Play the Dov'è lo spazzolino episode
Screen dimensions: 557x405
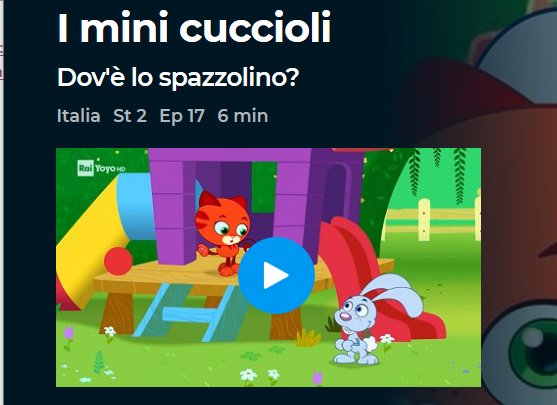pyautogui.click(x=276, y=275)
